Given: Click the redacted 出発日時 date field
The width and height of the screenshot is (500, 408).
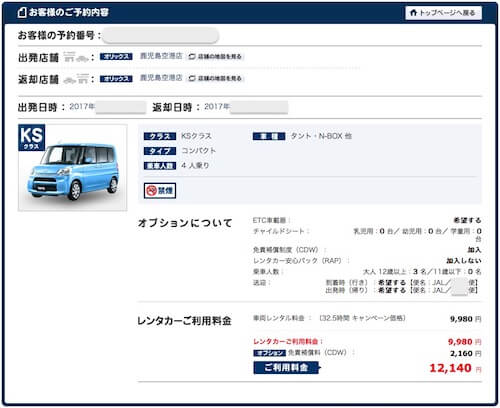Looking at the screenshot, I should click(121, 107).
